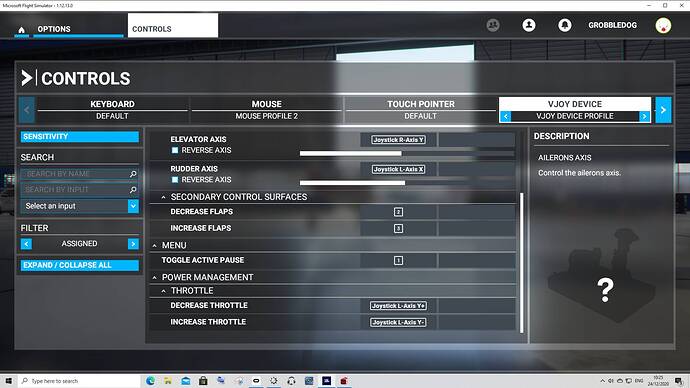
Task: Click the GROBBLEDOG username
Action: point(613,26)
